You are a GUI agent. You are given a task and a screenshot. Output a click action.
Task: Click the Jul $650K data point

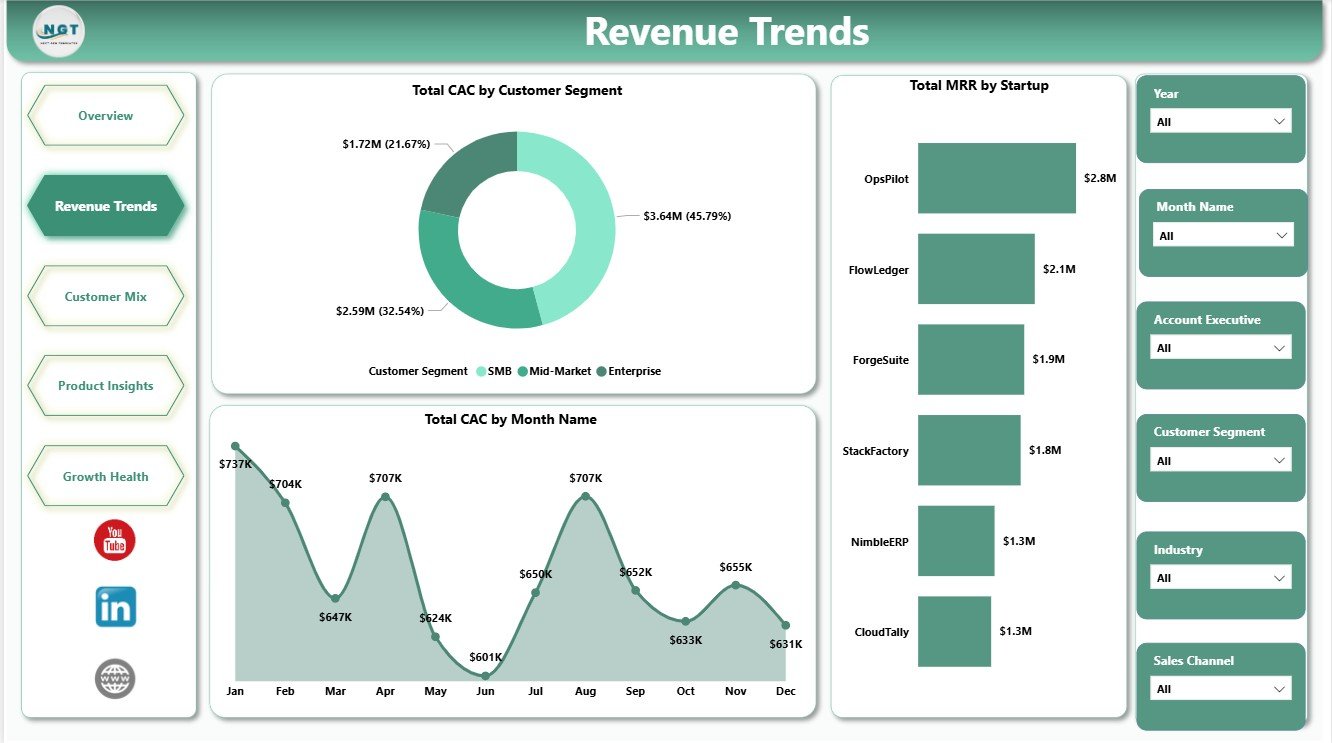pos(535,593)
